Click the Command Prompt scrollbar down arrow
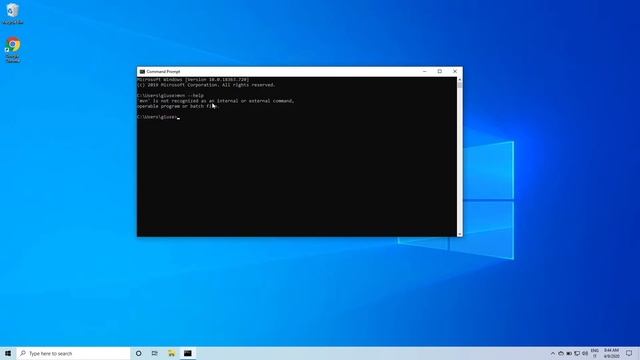The width and height of the screenshot is (640, 360). [x=460, y=234]
